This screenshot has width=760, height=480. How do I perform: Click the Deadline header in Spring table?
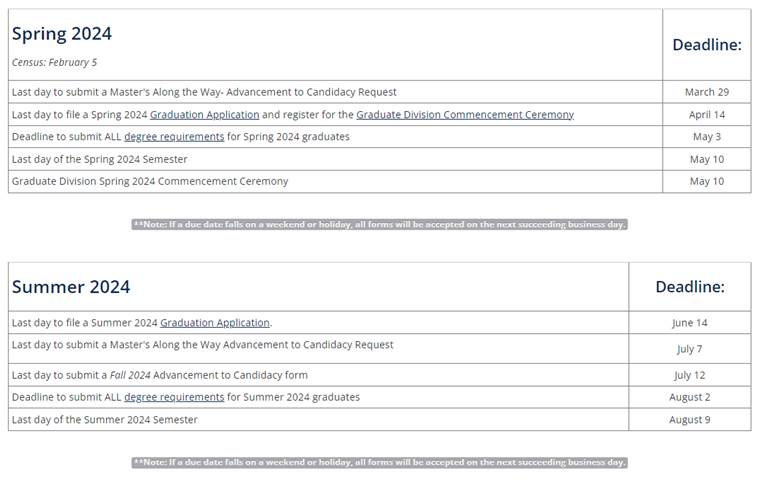point(706,45)
